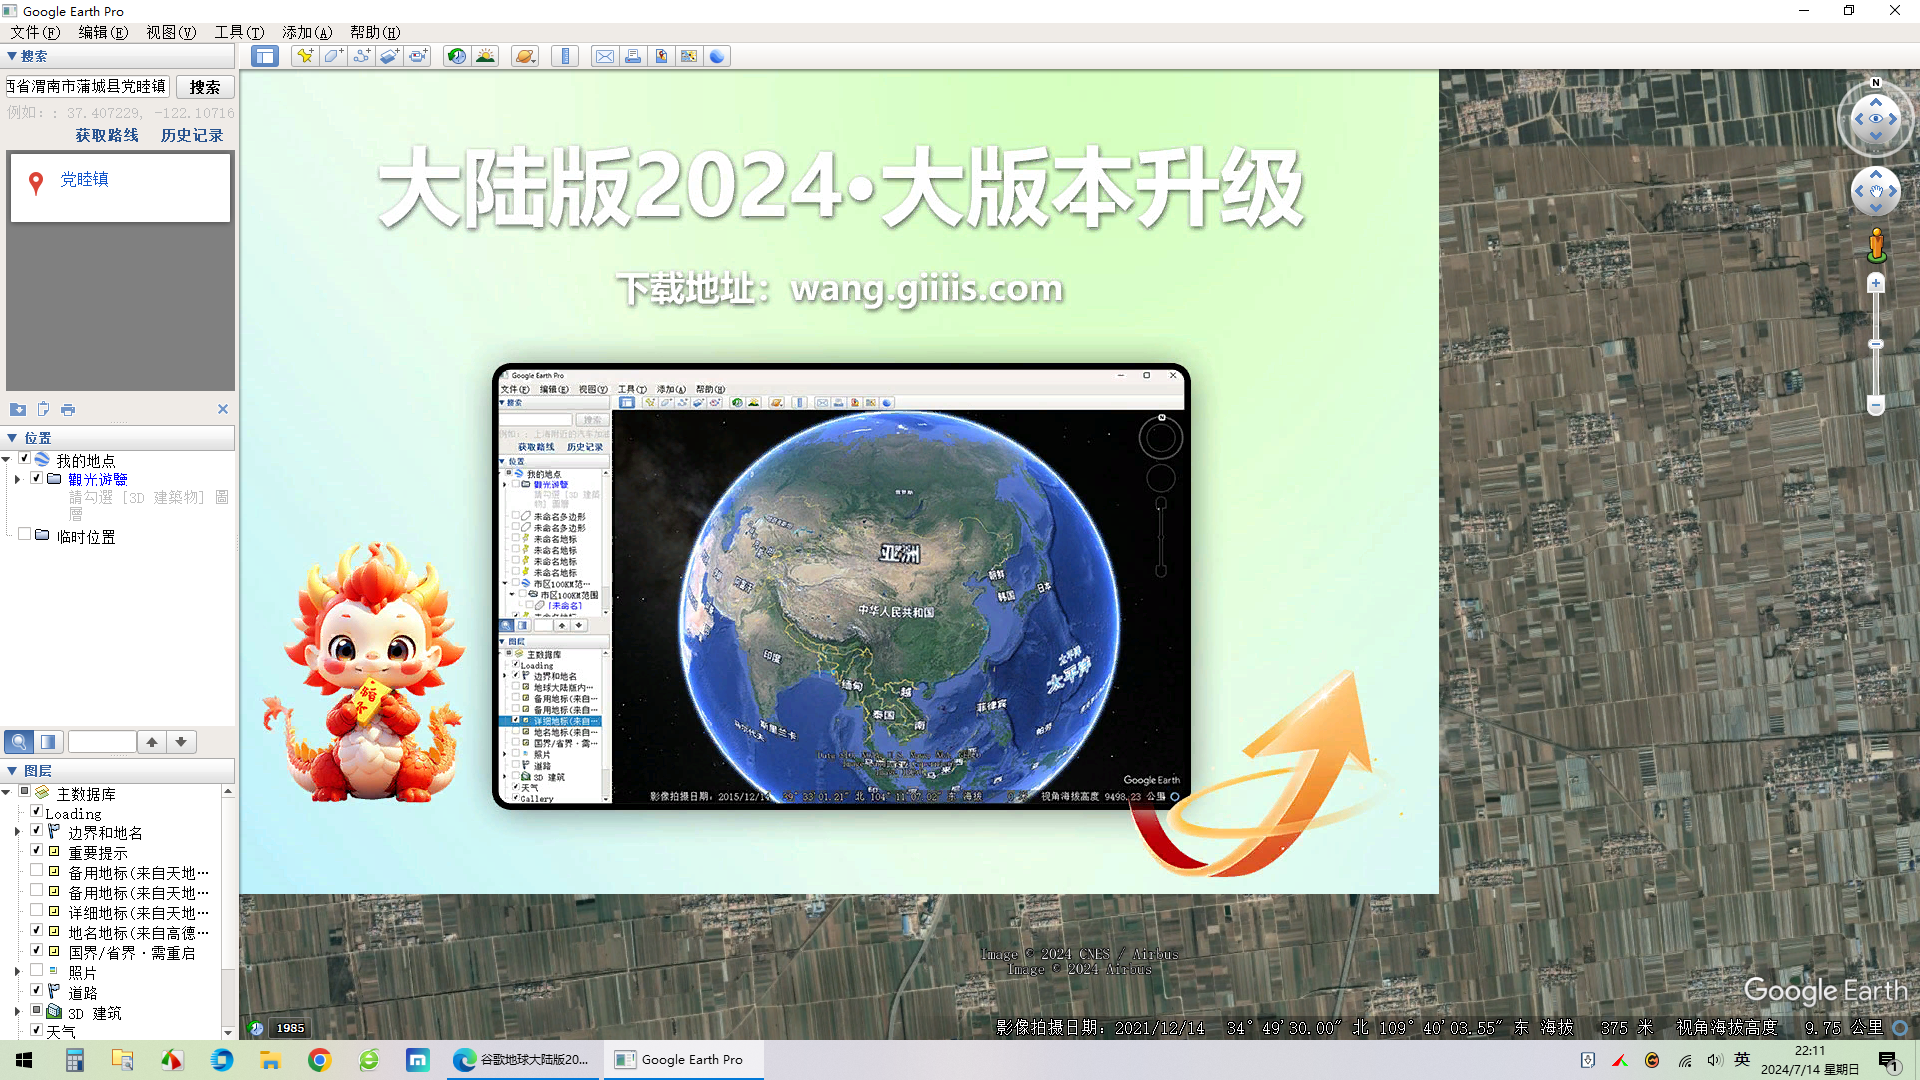Toggle the Temporary Places checkbox

24,535
